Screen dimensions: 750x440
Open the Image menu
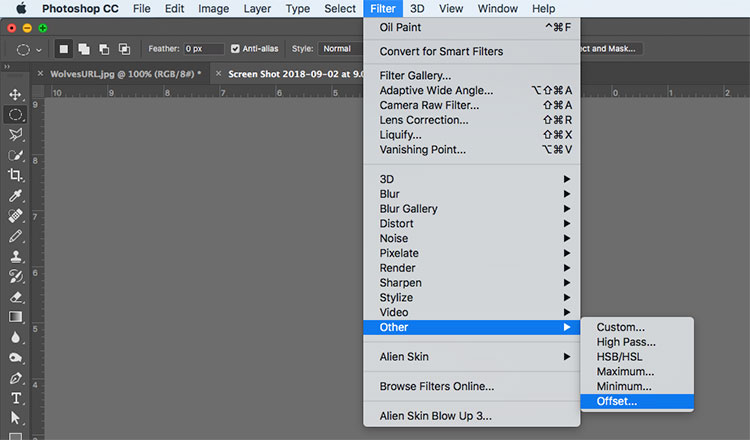[213, 9]
